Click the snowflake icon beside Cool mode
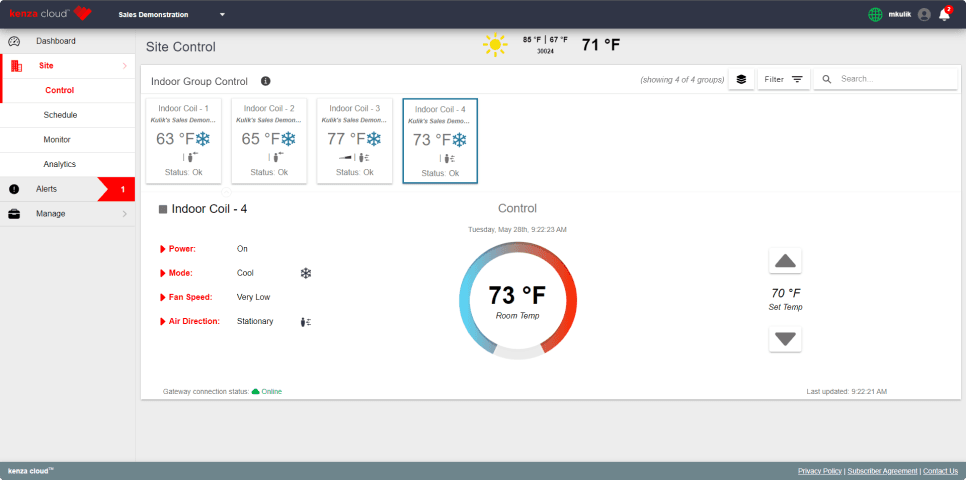Screen dimensions: 967x480 click(306, 273)
